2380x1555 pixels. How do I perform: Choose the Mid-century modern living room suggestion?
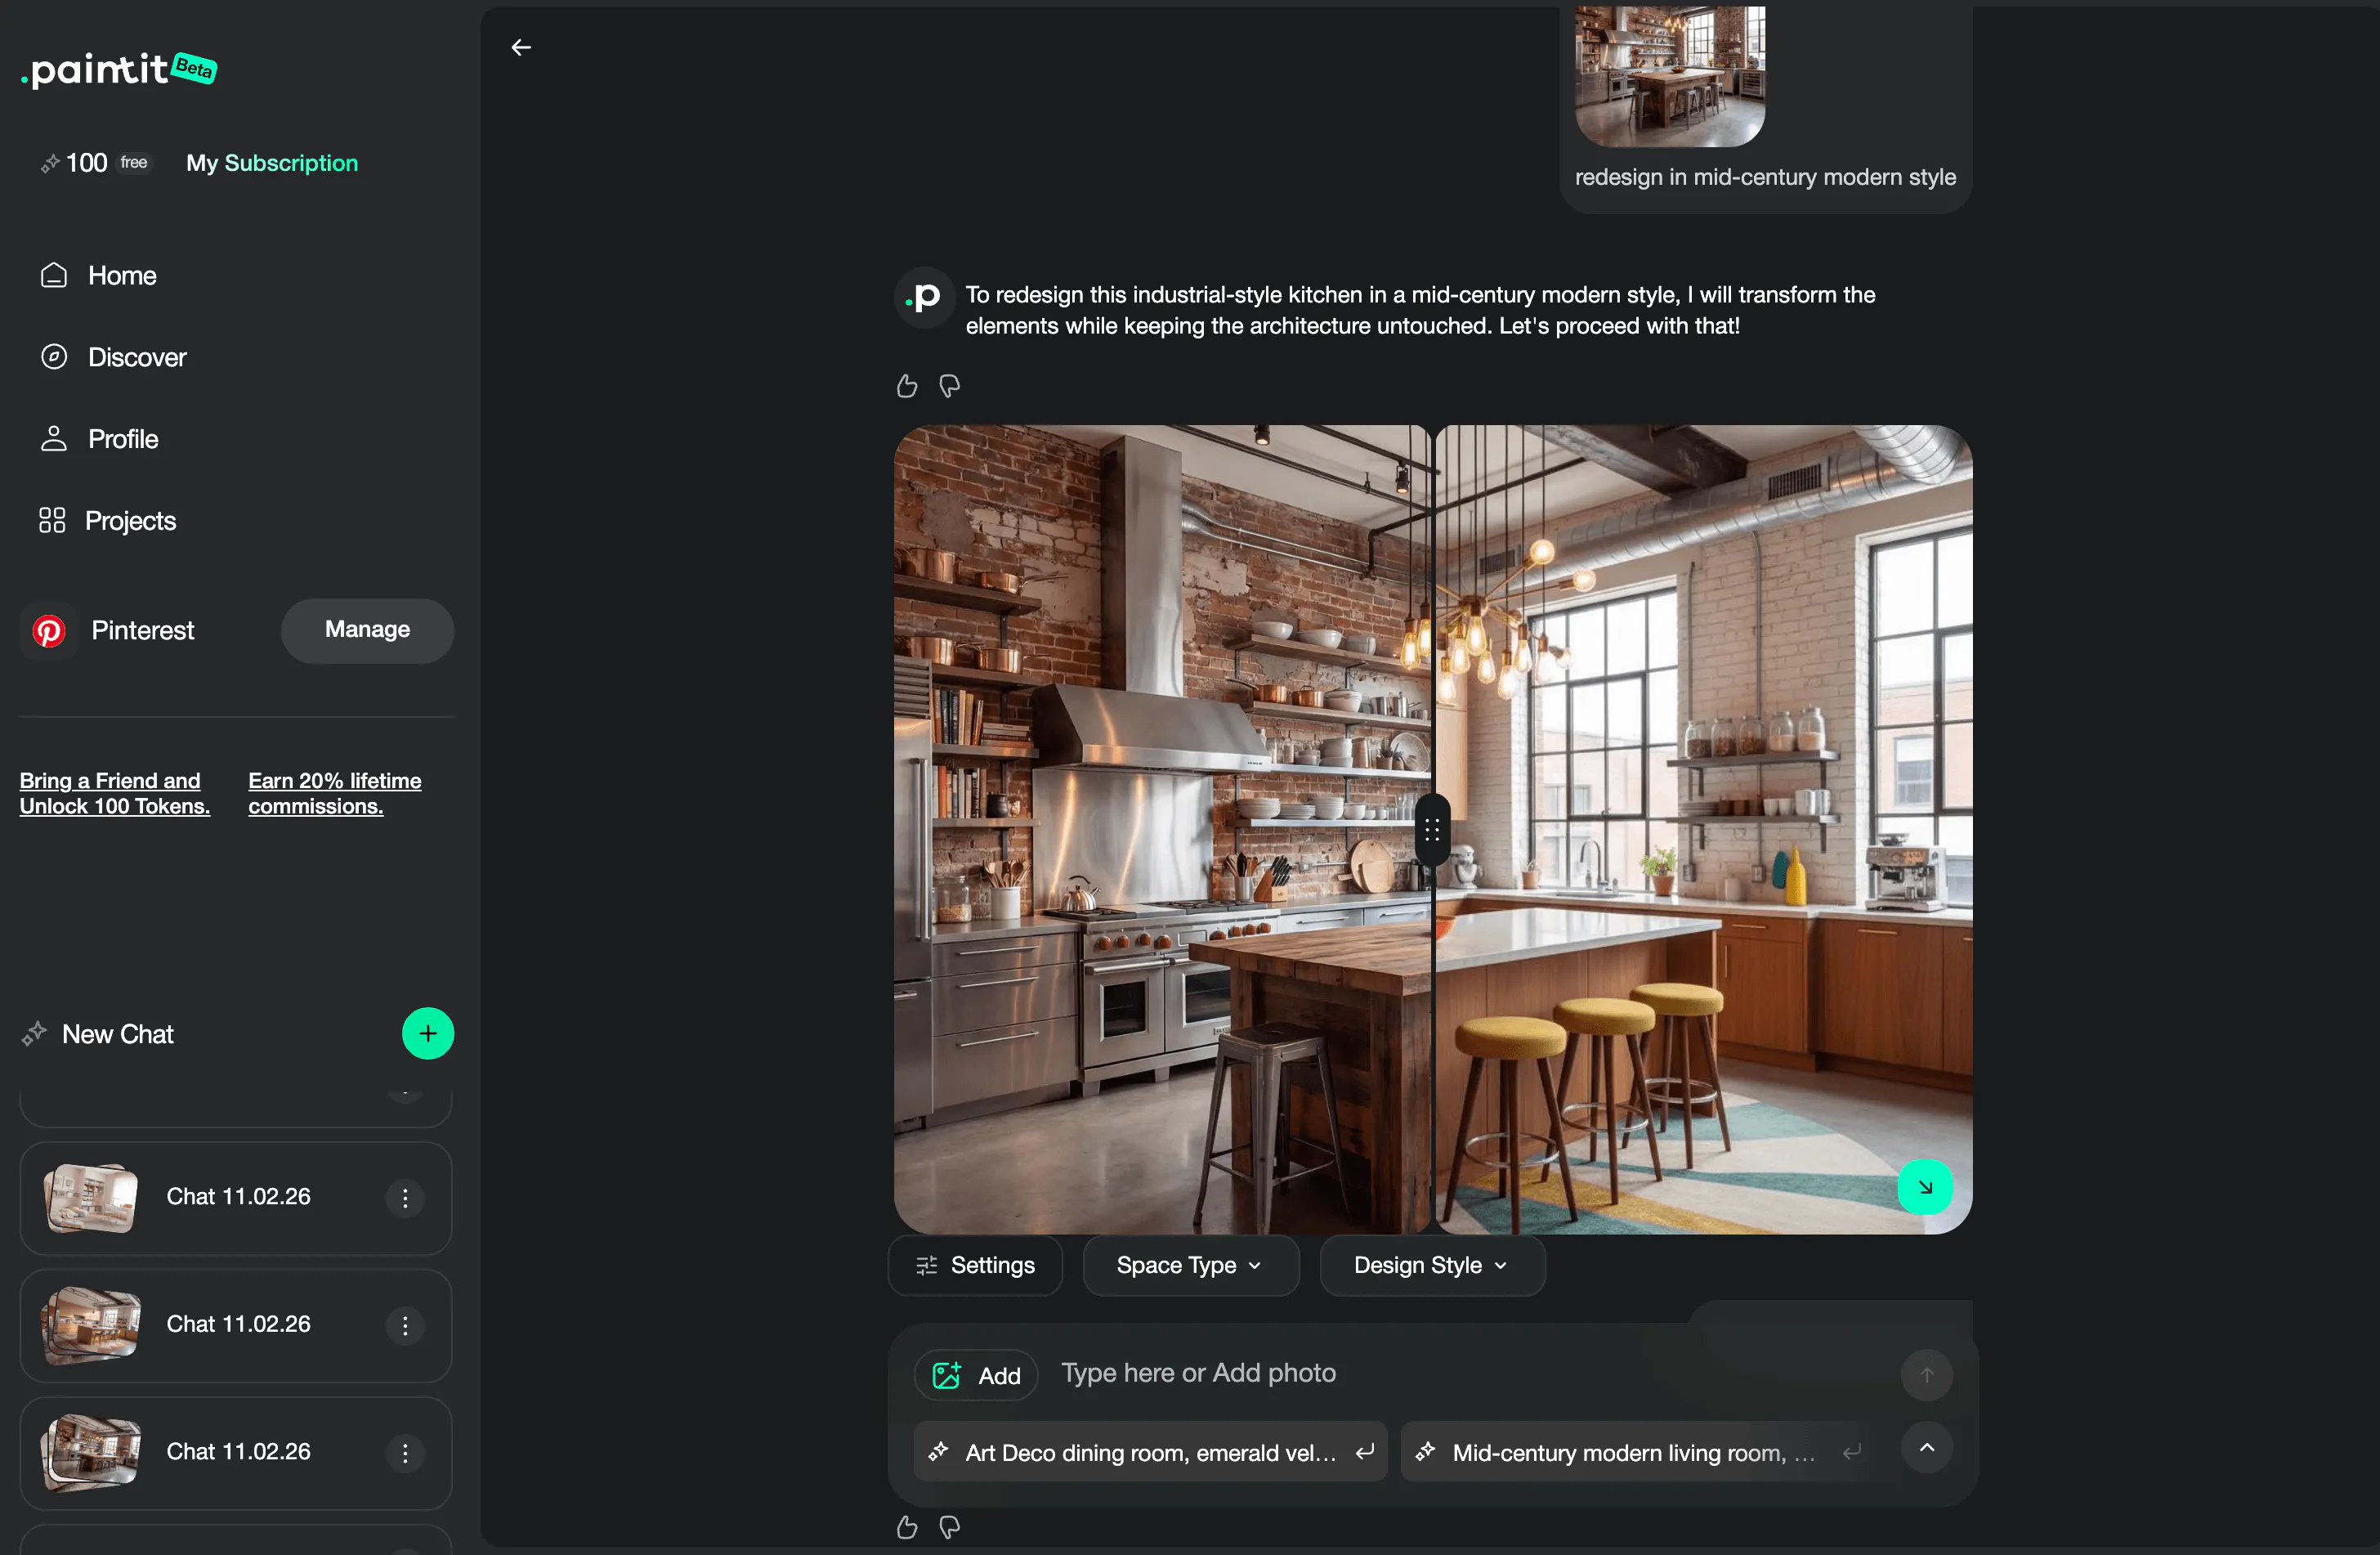(1637, 1452)
